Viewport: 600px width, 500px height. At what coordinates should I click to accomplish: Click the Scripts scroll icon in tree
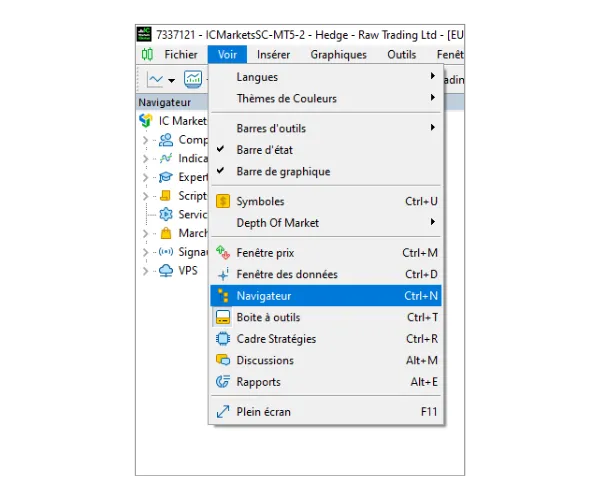[166, 195]
